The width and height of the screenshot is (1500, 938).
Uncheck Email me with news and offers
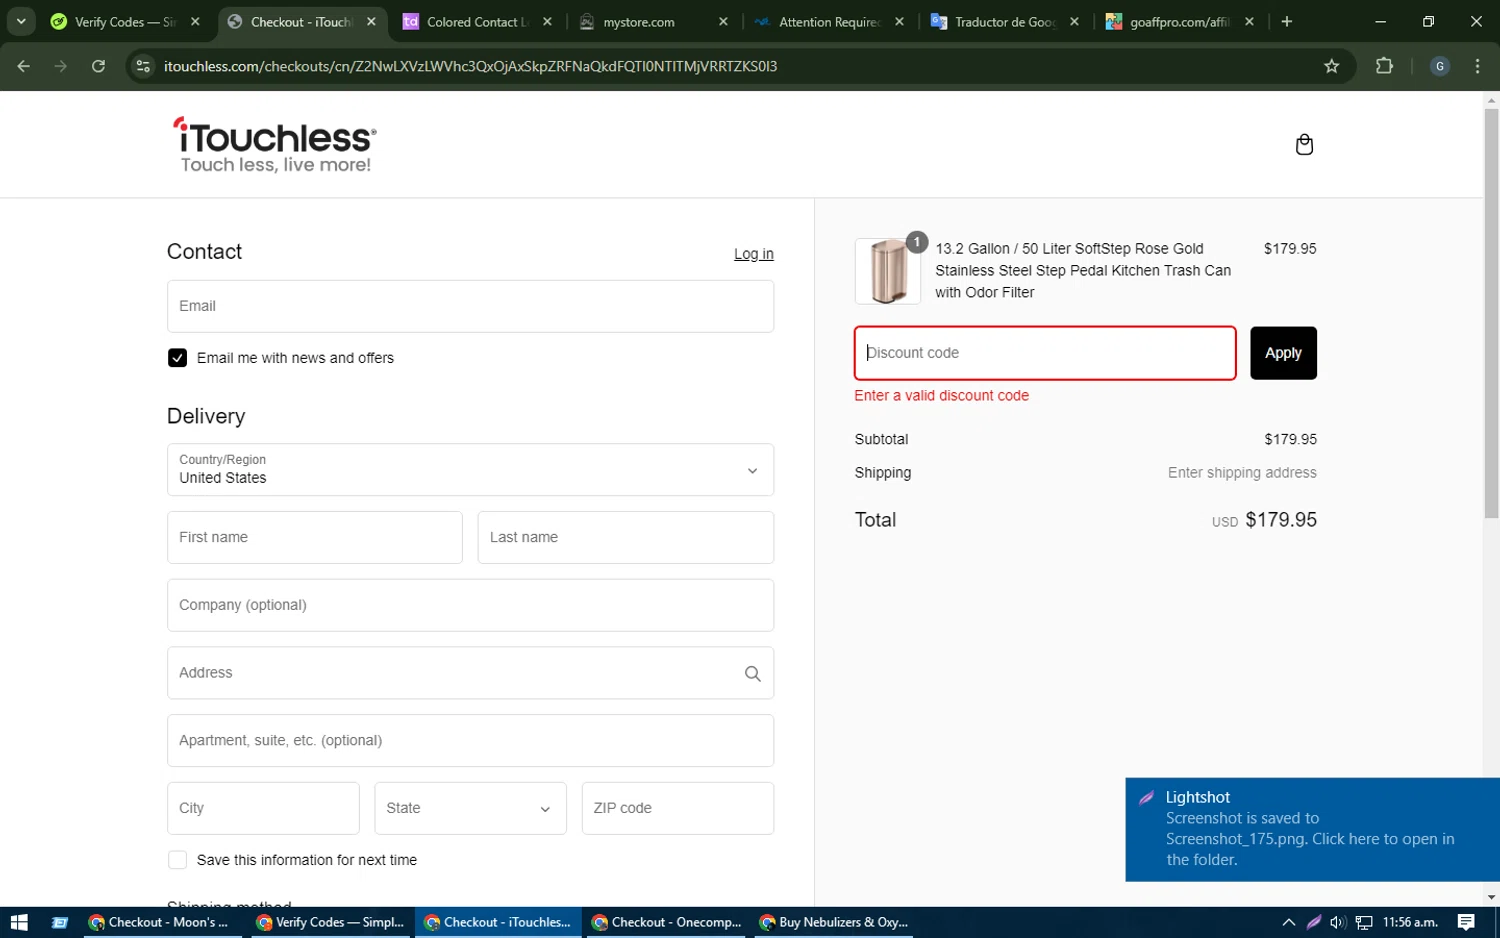click(177, 358)
